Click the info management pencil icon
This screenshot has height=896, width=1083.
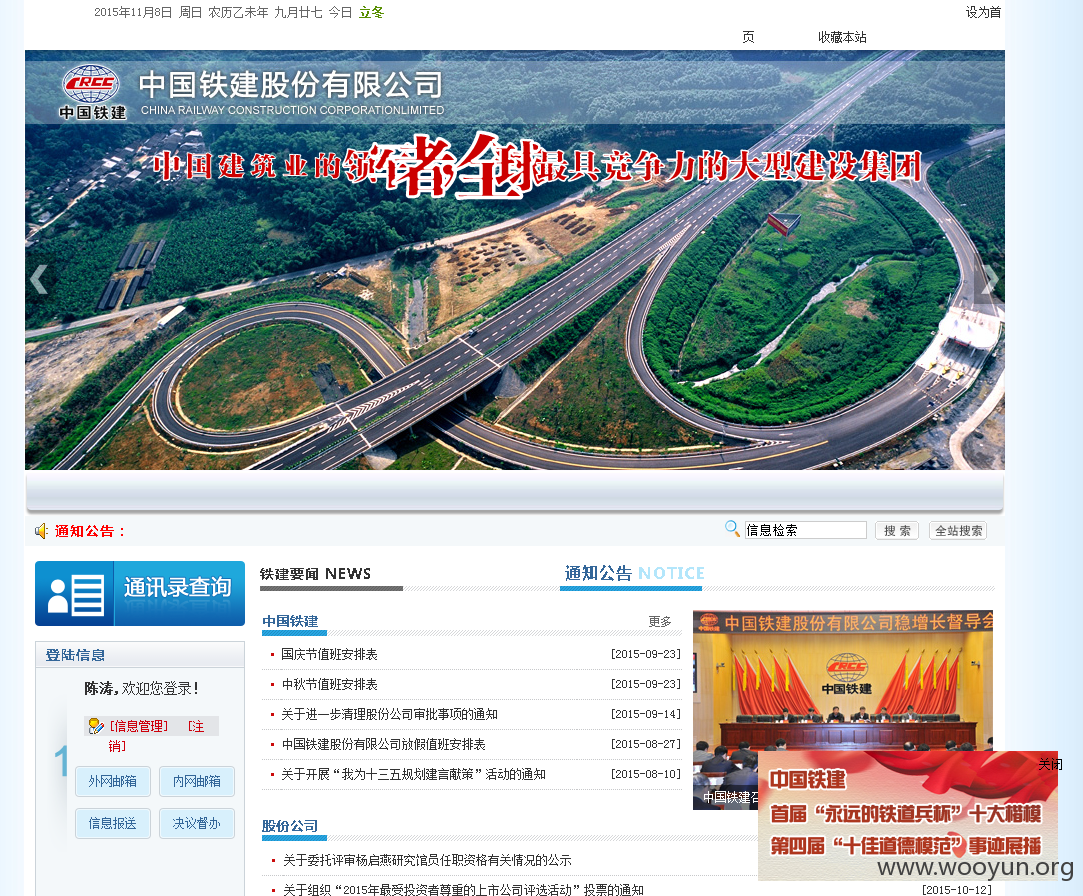[x=95, y=726]
